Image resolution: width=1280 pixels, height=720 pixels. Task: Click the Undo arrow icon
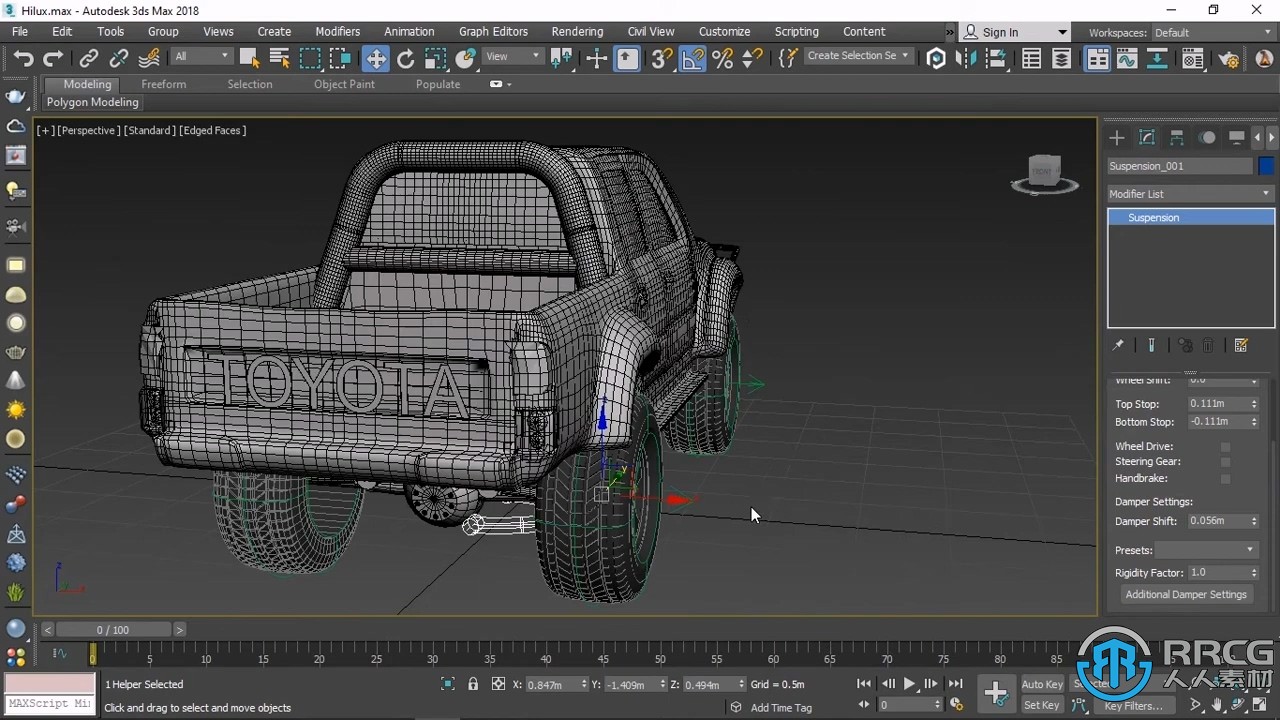point(23,58)
